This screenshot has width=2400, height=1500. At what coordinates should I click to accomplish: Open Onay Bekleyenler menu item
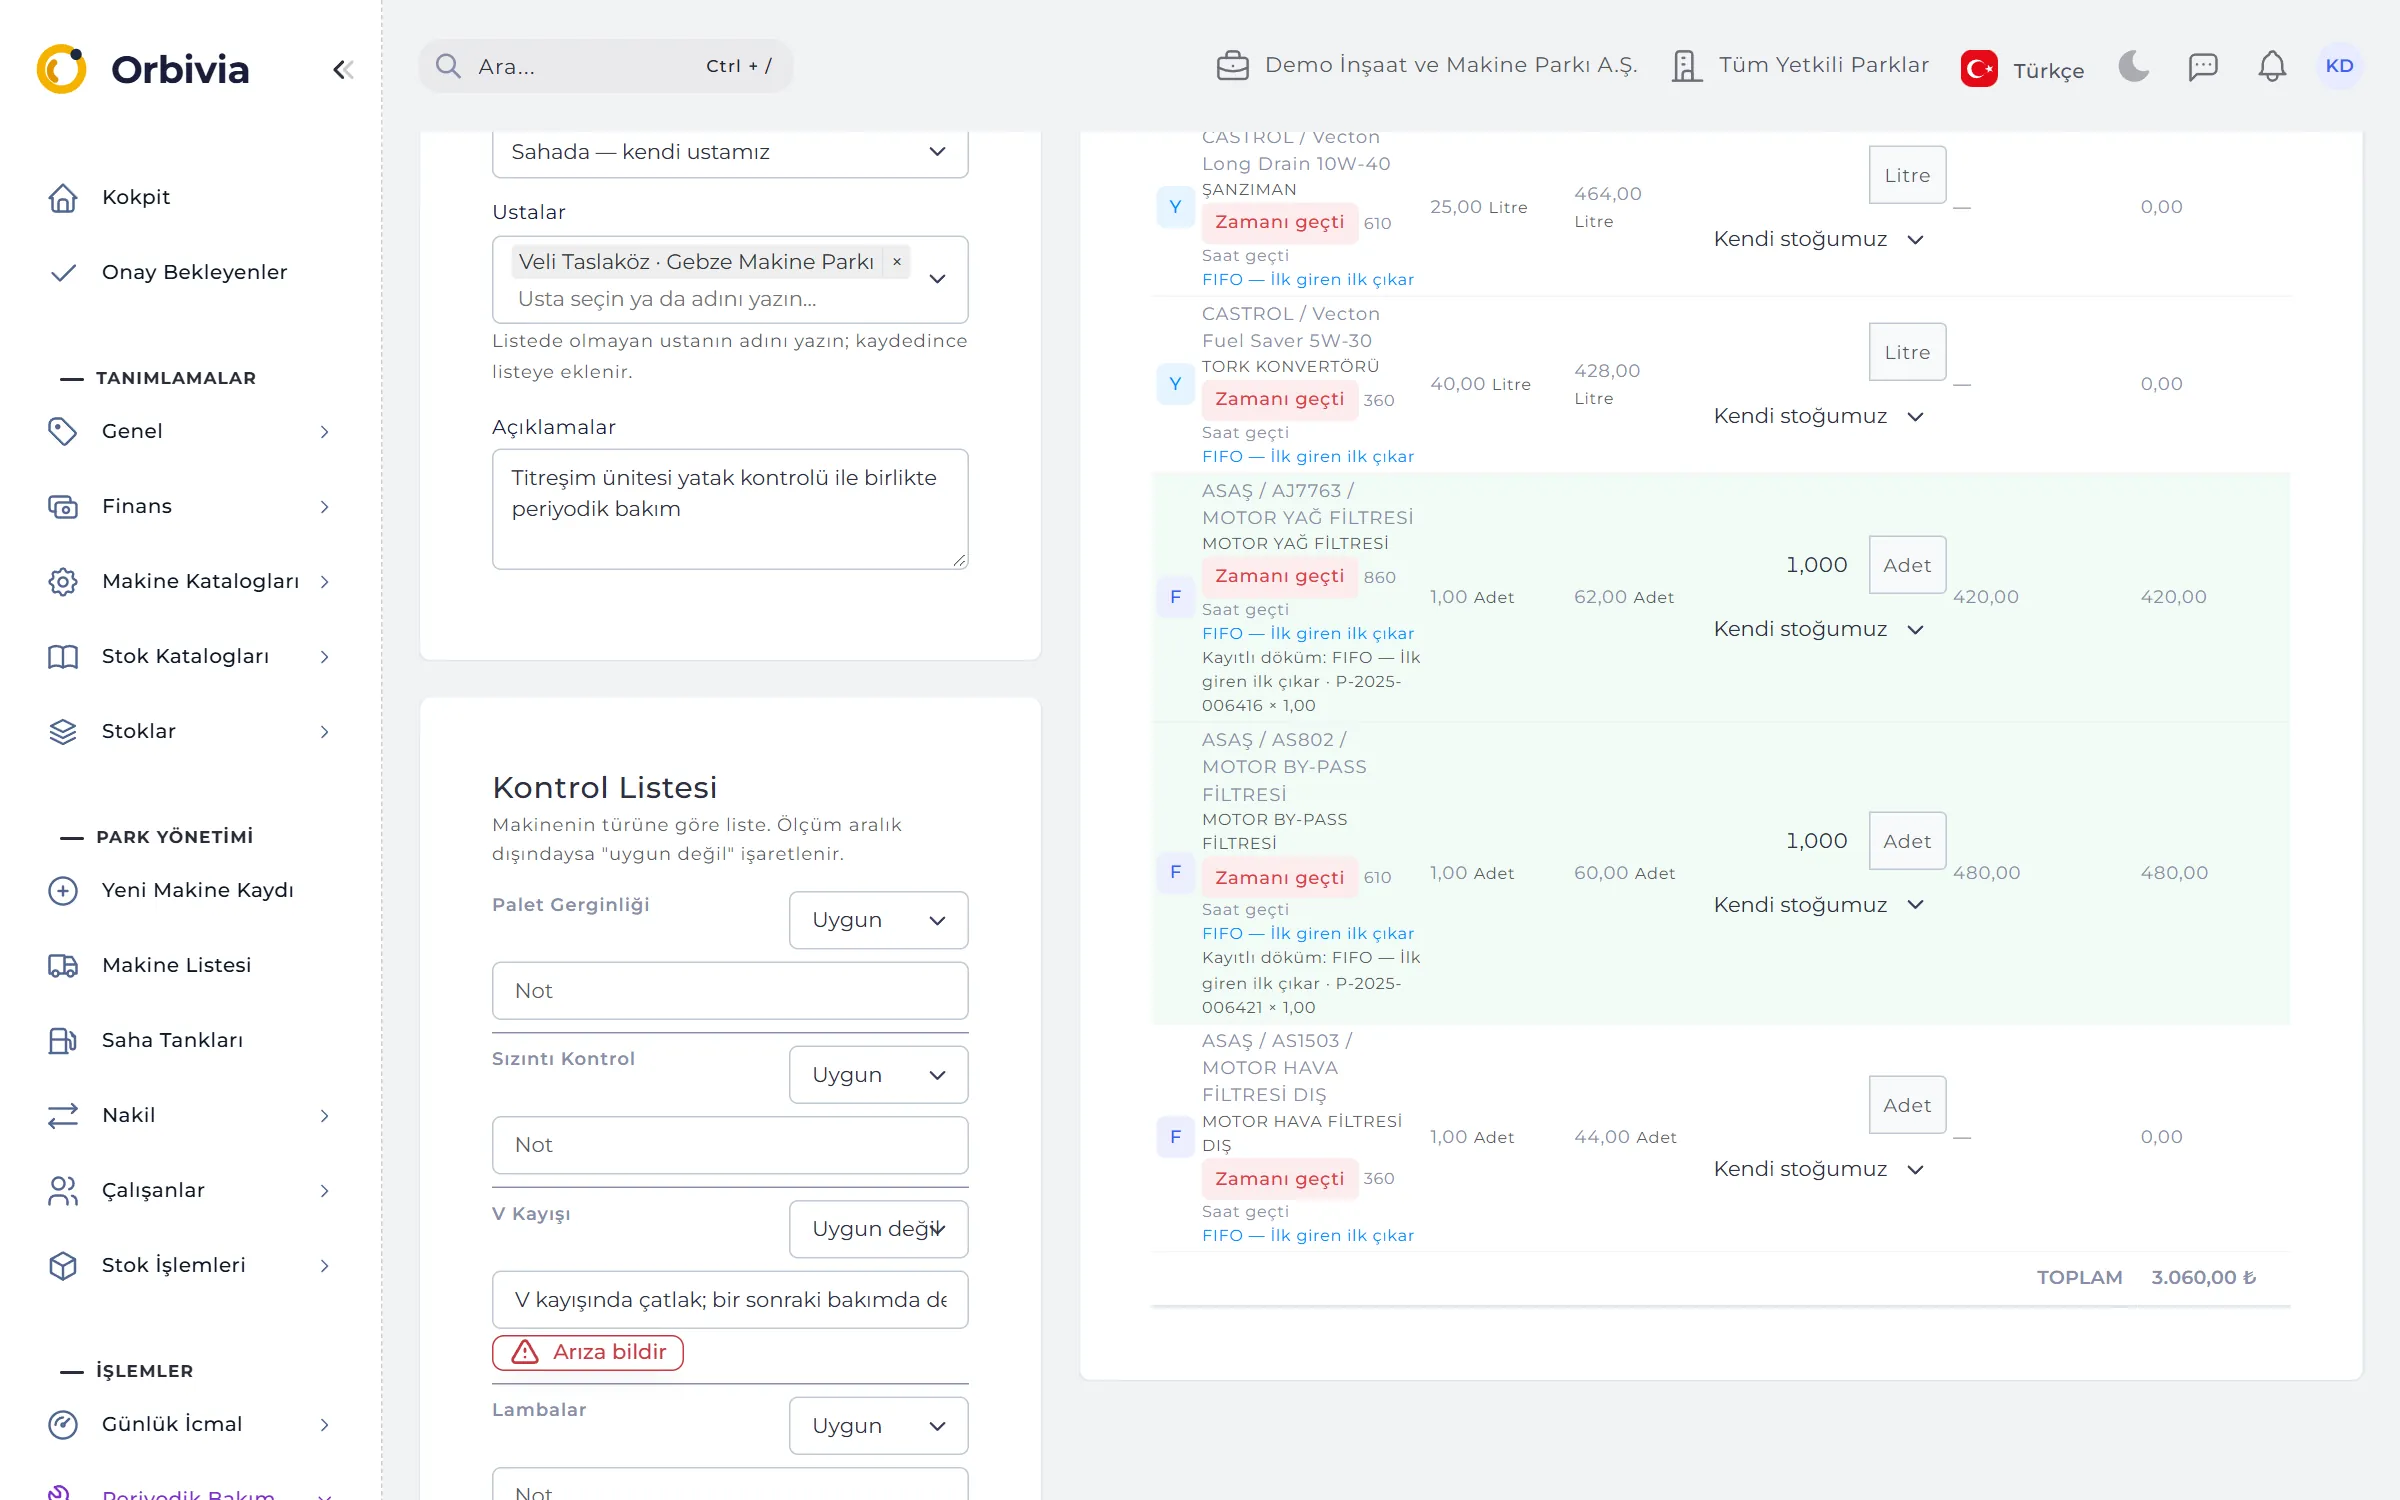click(x=190, y=272)
